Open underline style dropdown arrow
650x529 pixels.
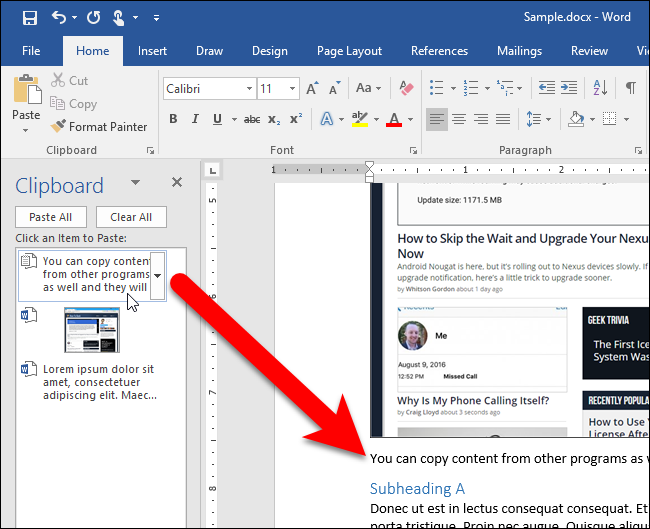click(234, 119)
